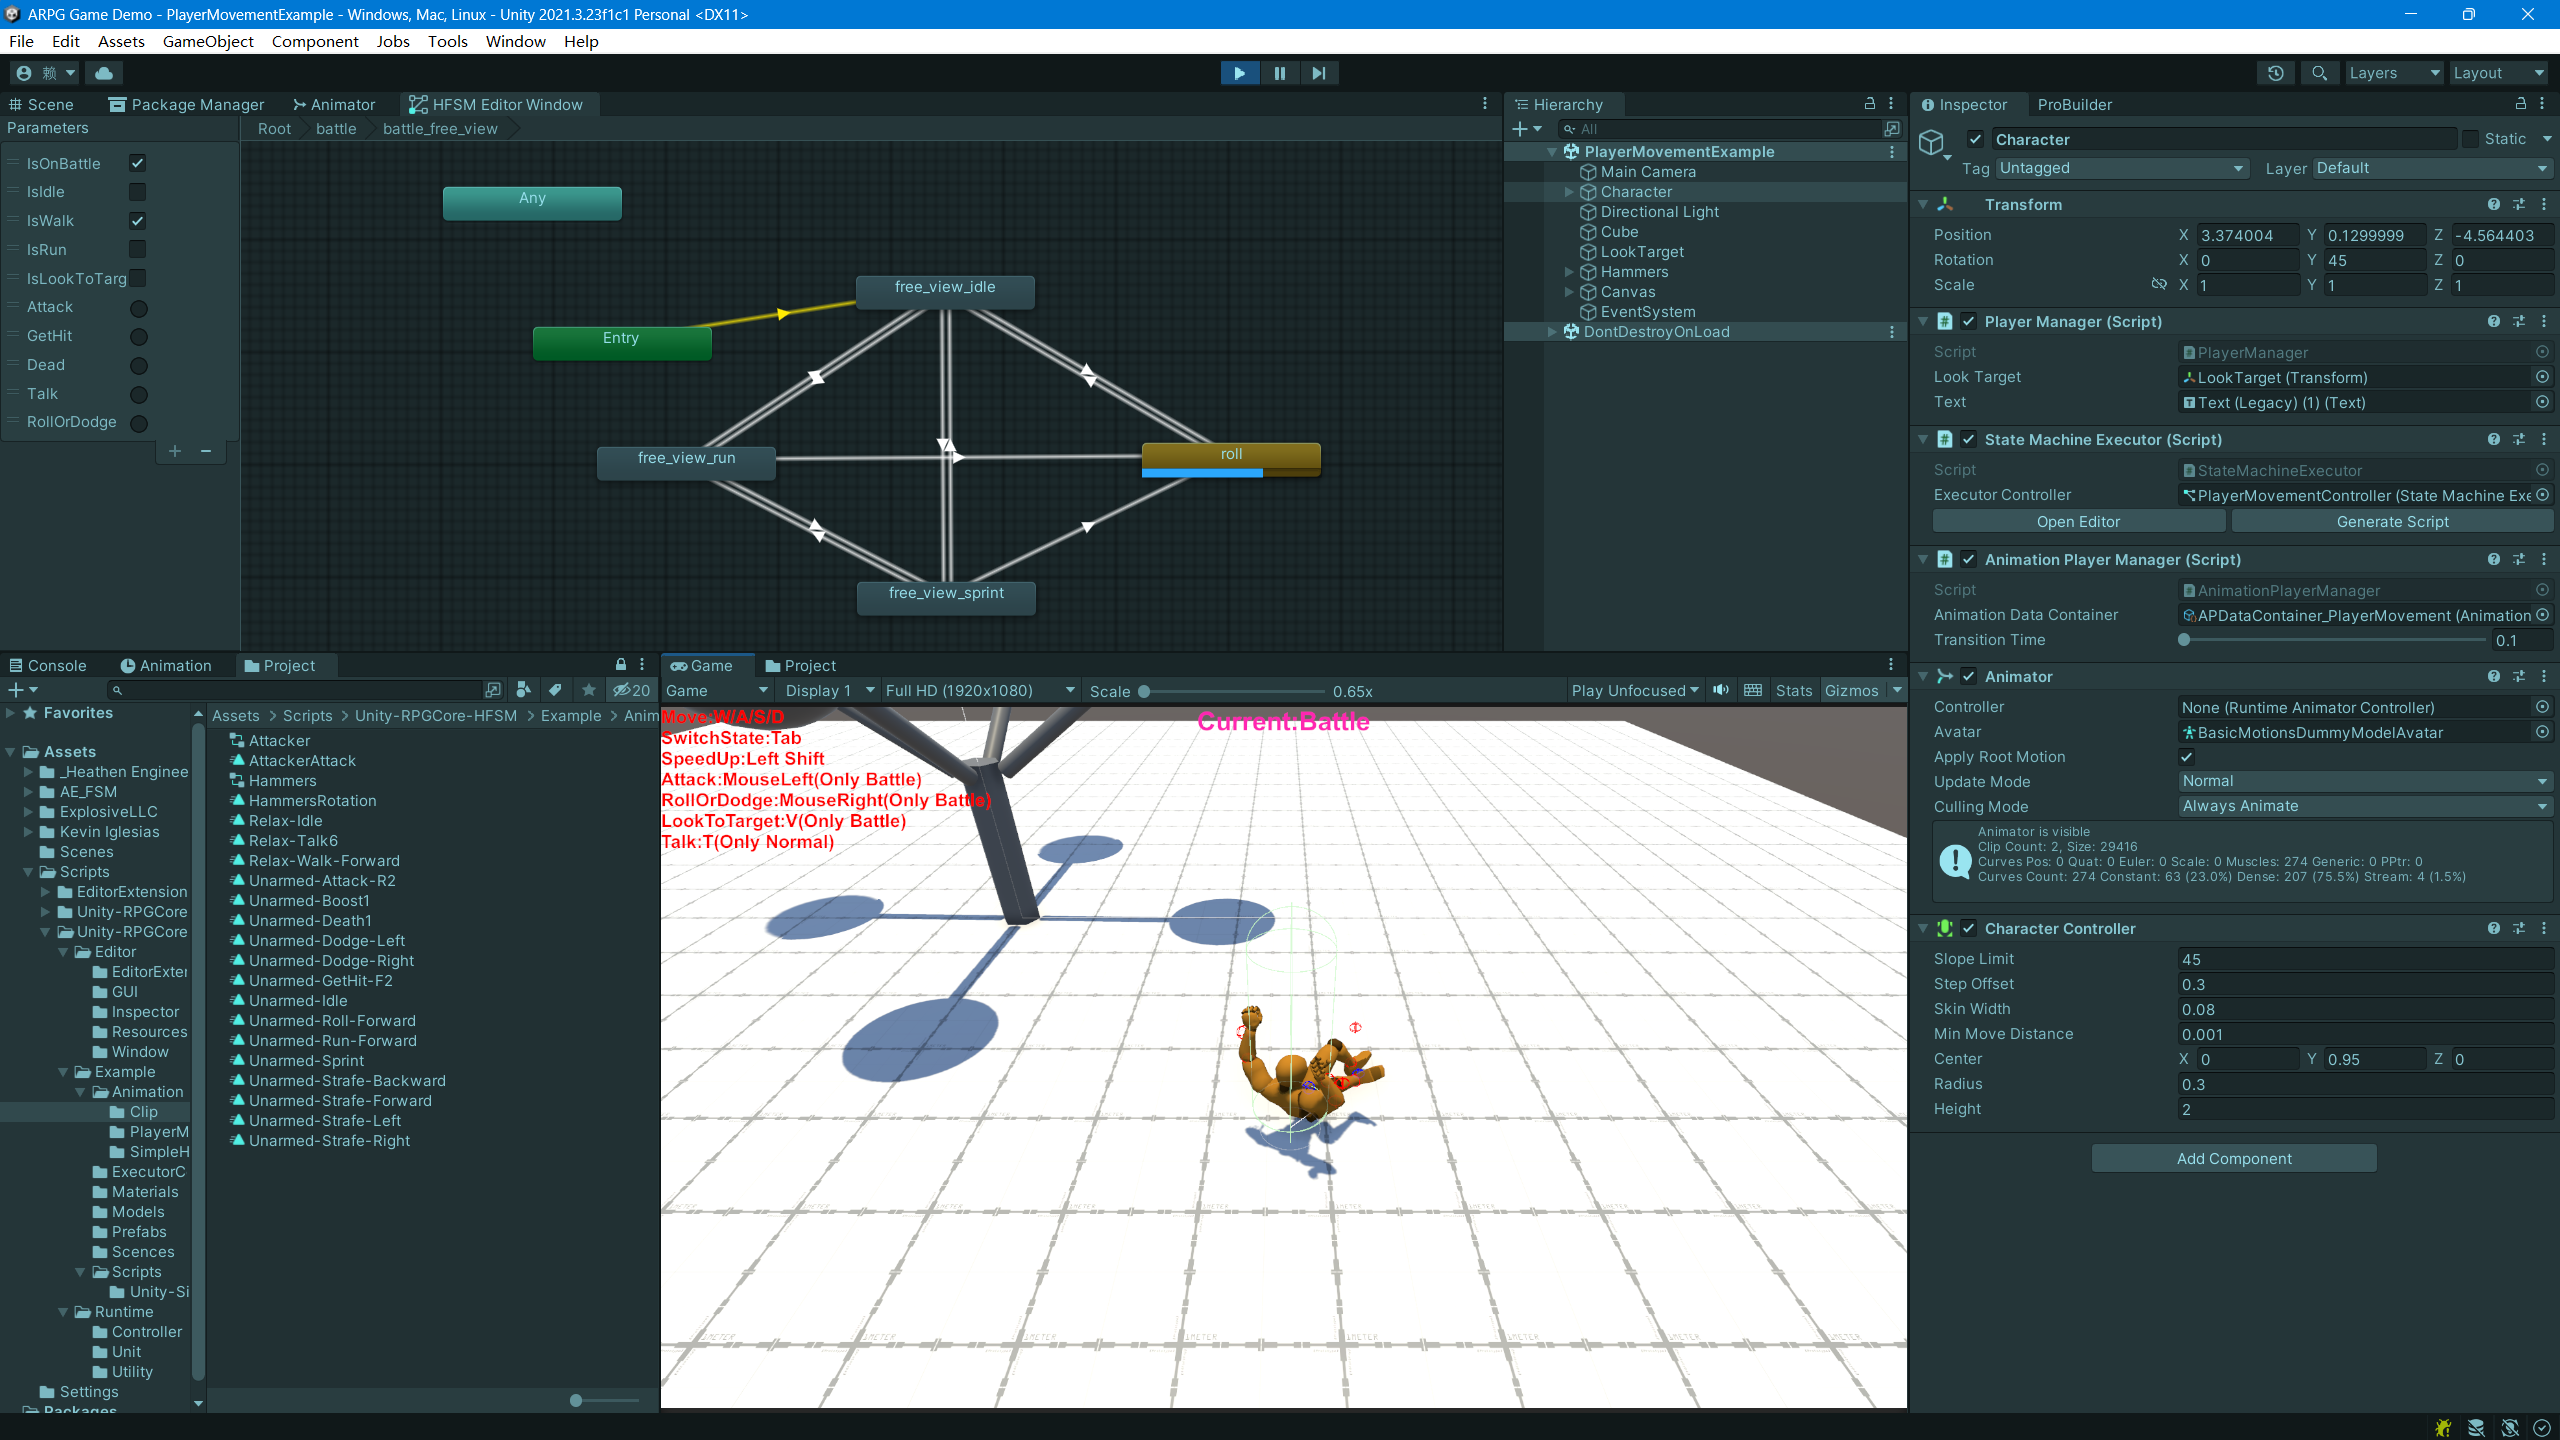
Task: Click the Pause button in Unity toolbar
Action: (x=1278, y=72)
